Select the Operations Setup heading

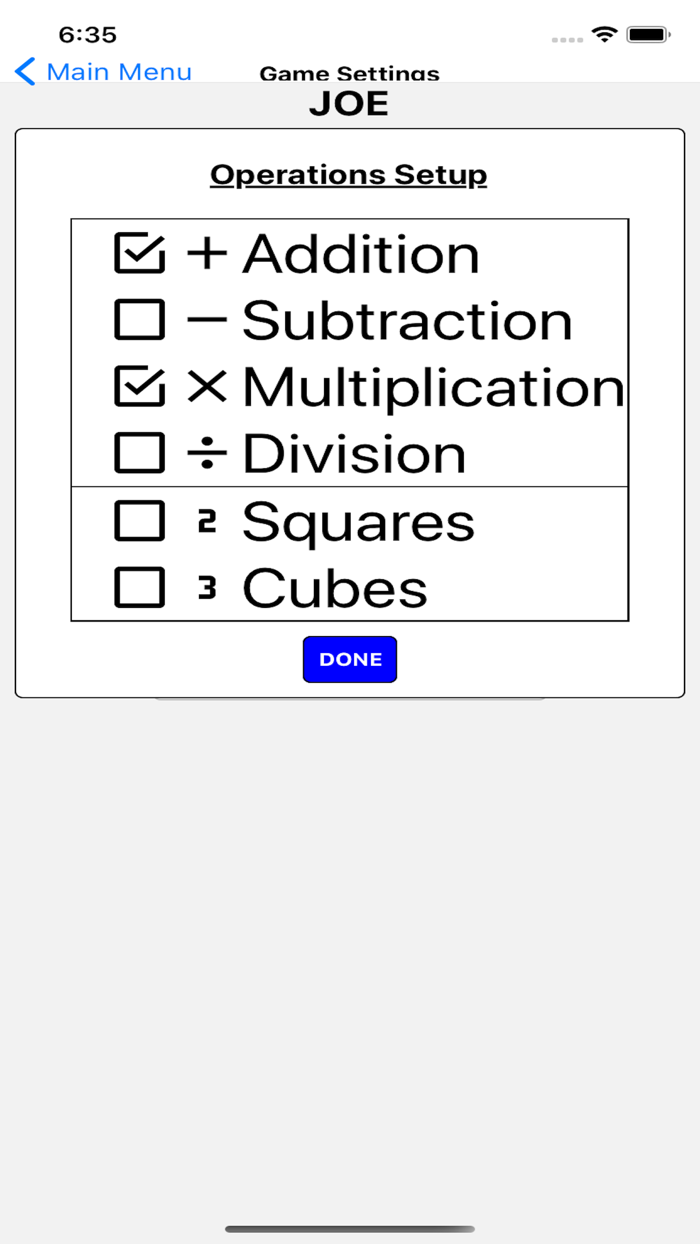348,174
